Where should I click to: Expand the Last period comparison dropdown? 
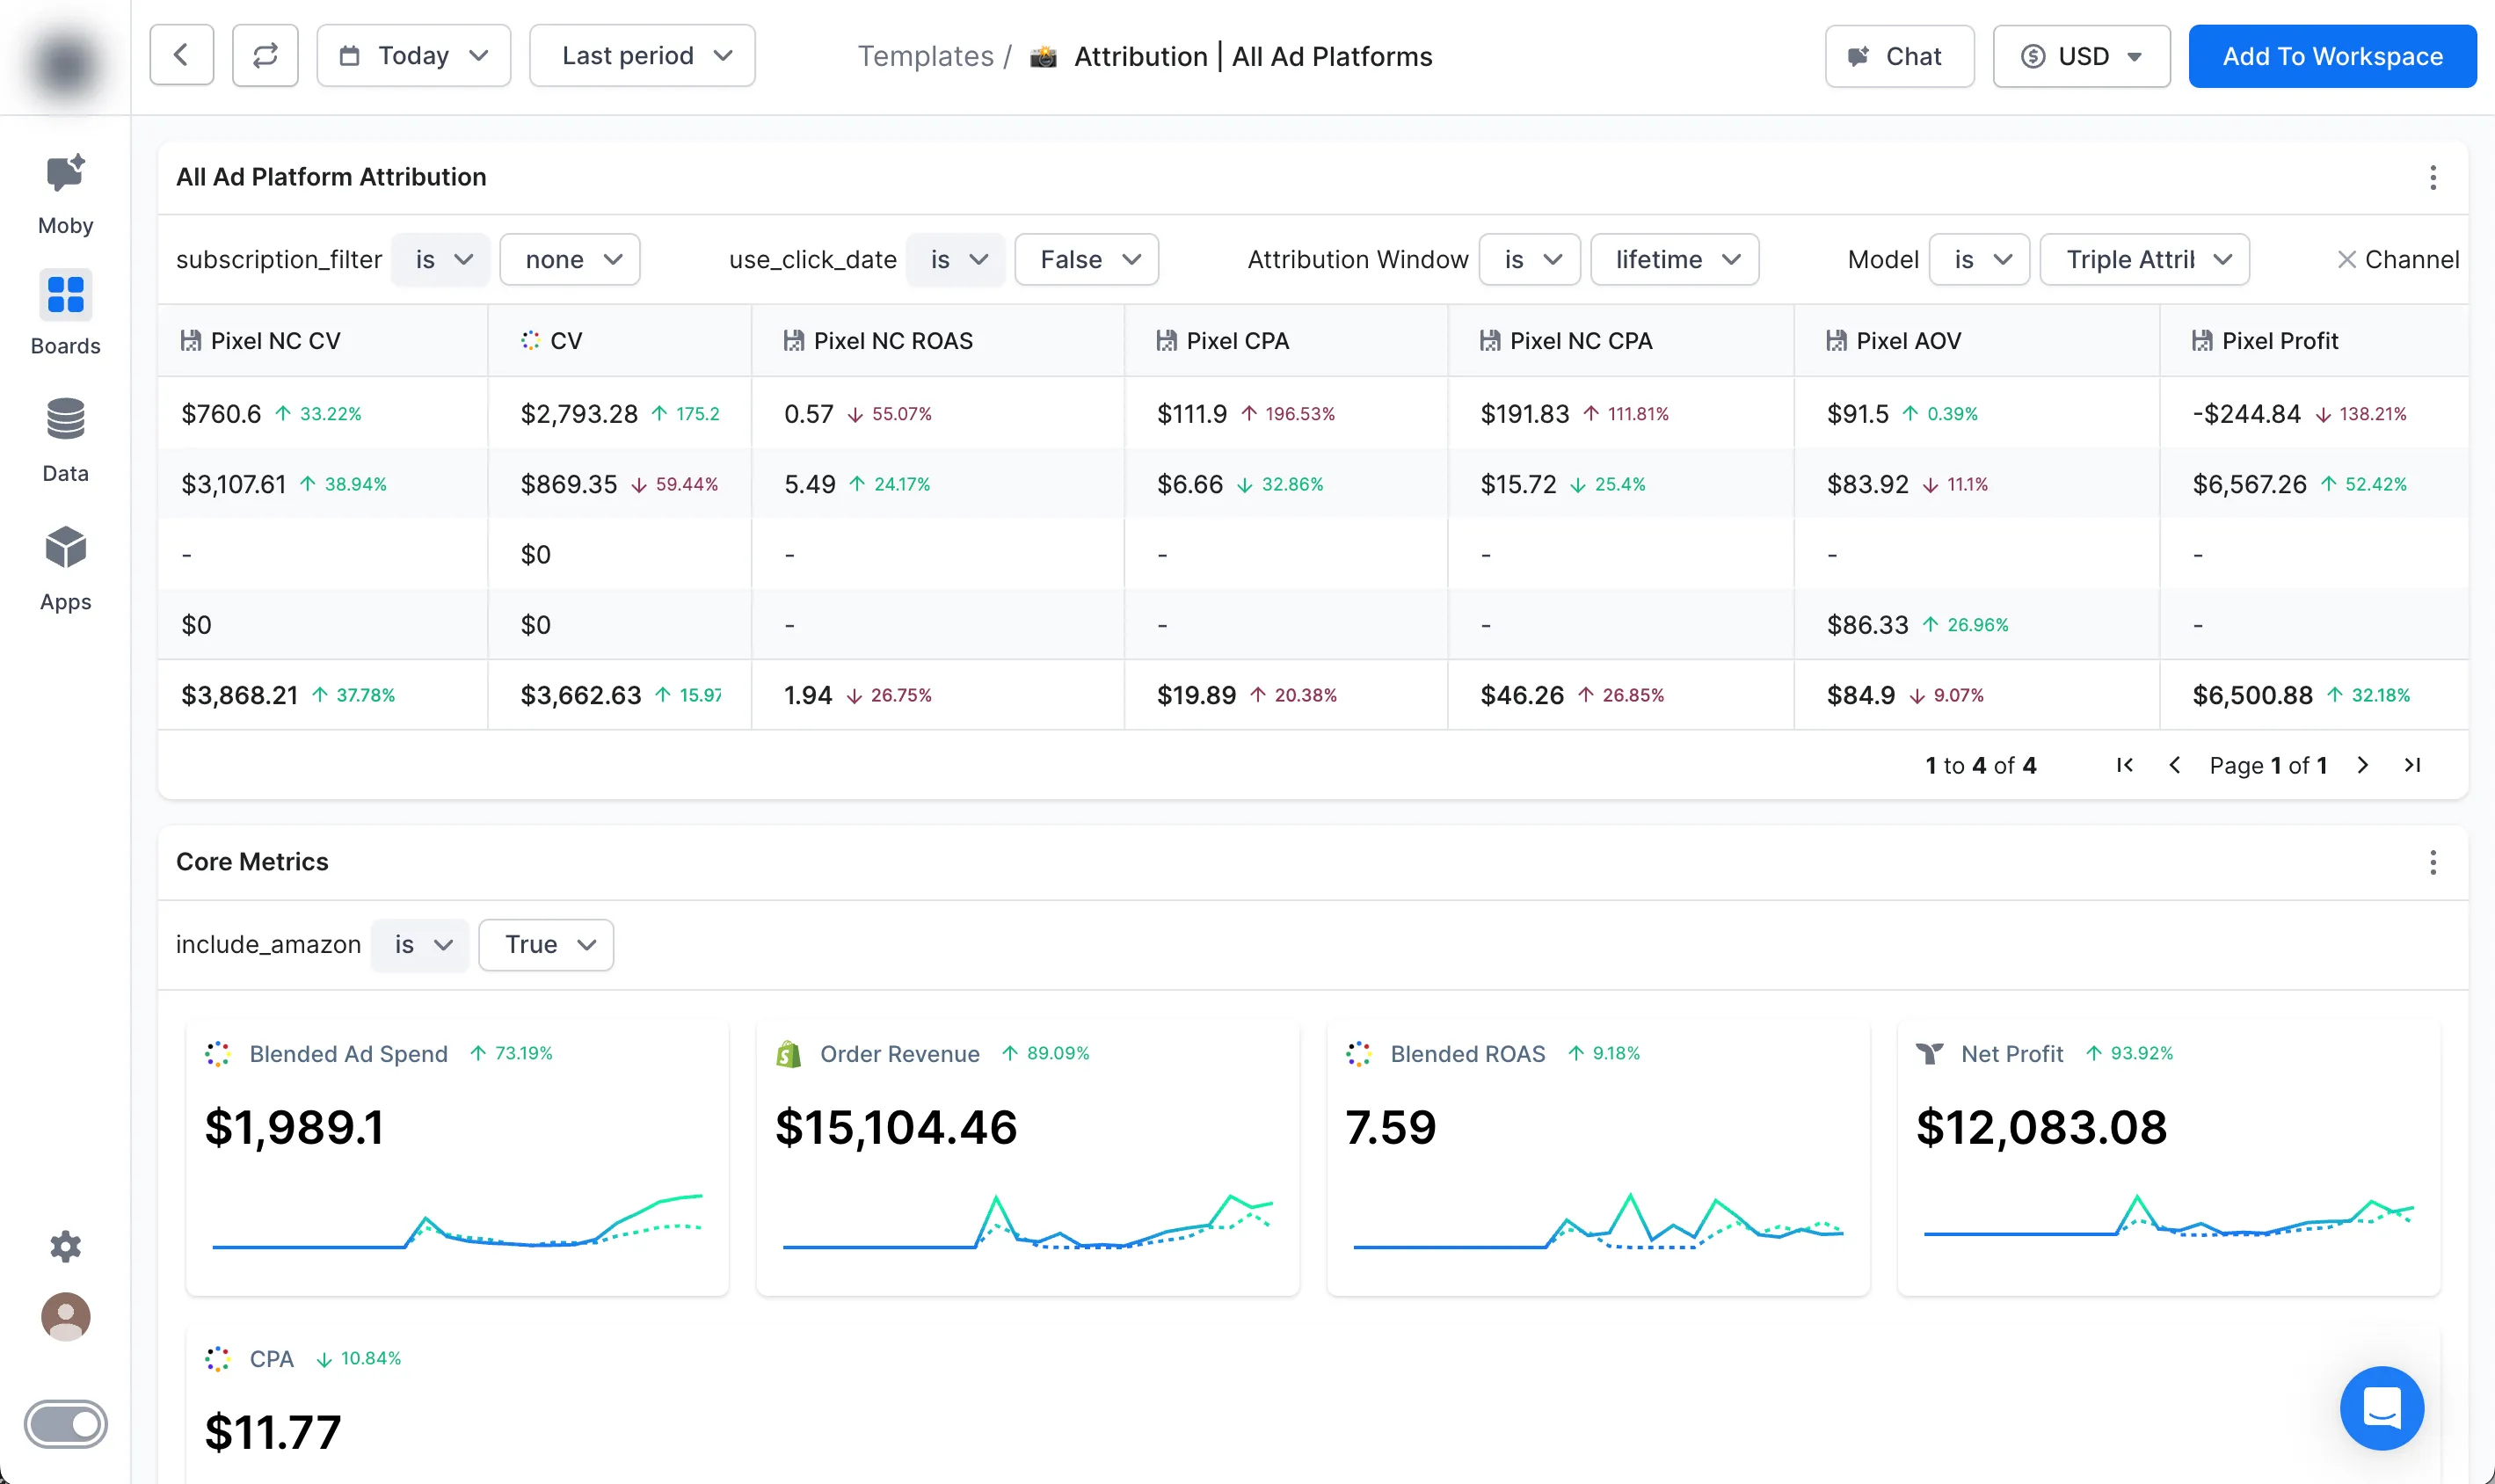click(642, 56)
